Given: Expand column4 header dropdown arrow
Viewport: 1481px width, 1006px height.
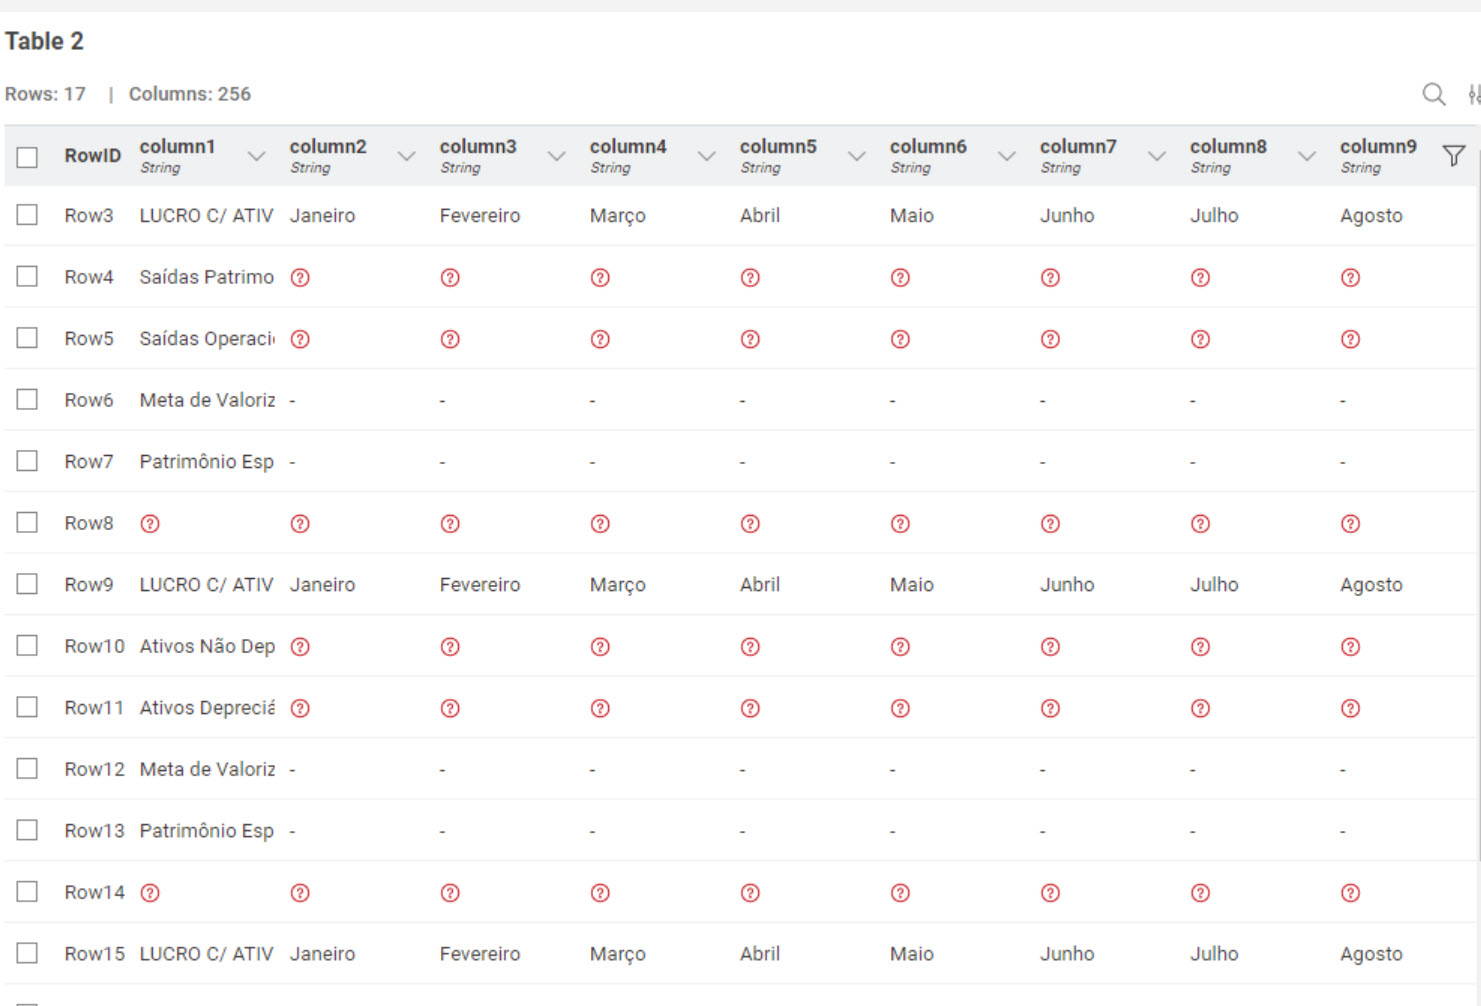Looking at the screenshot, I should 707,156.
